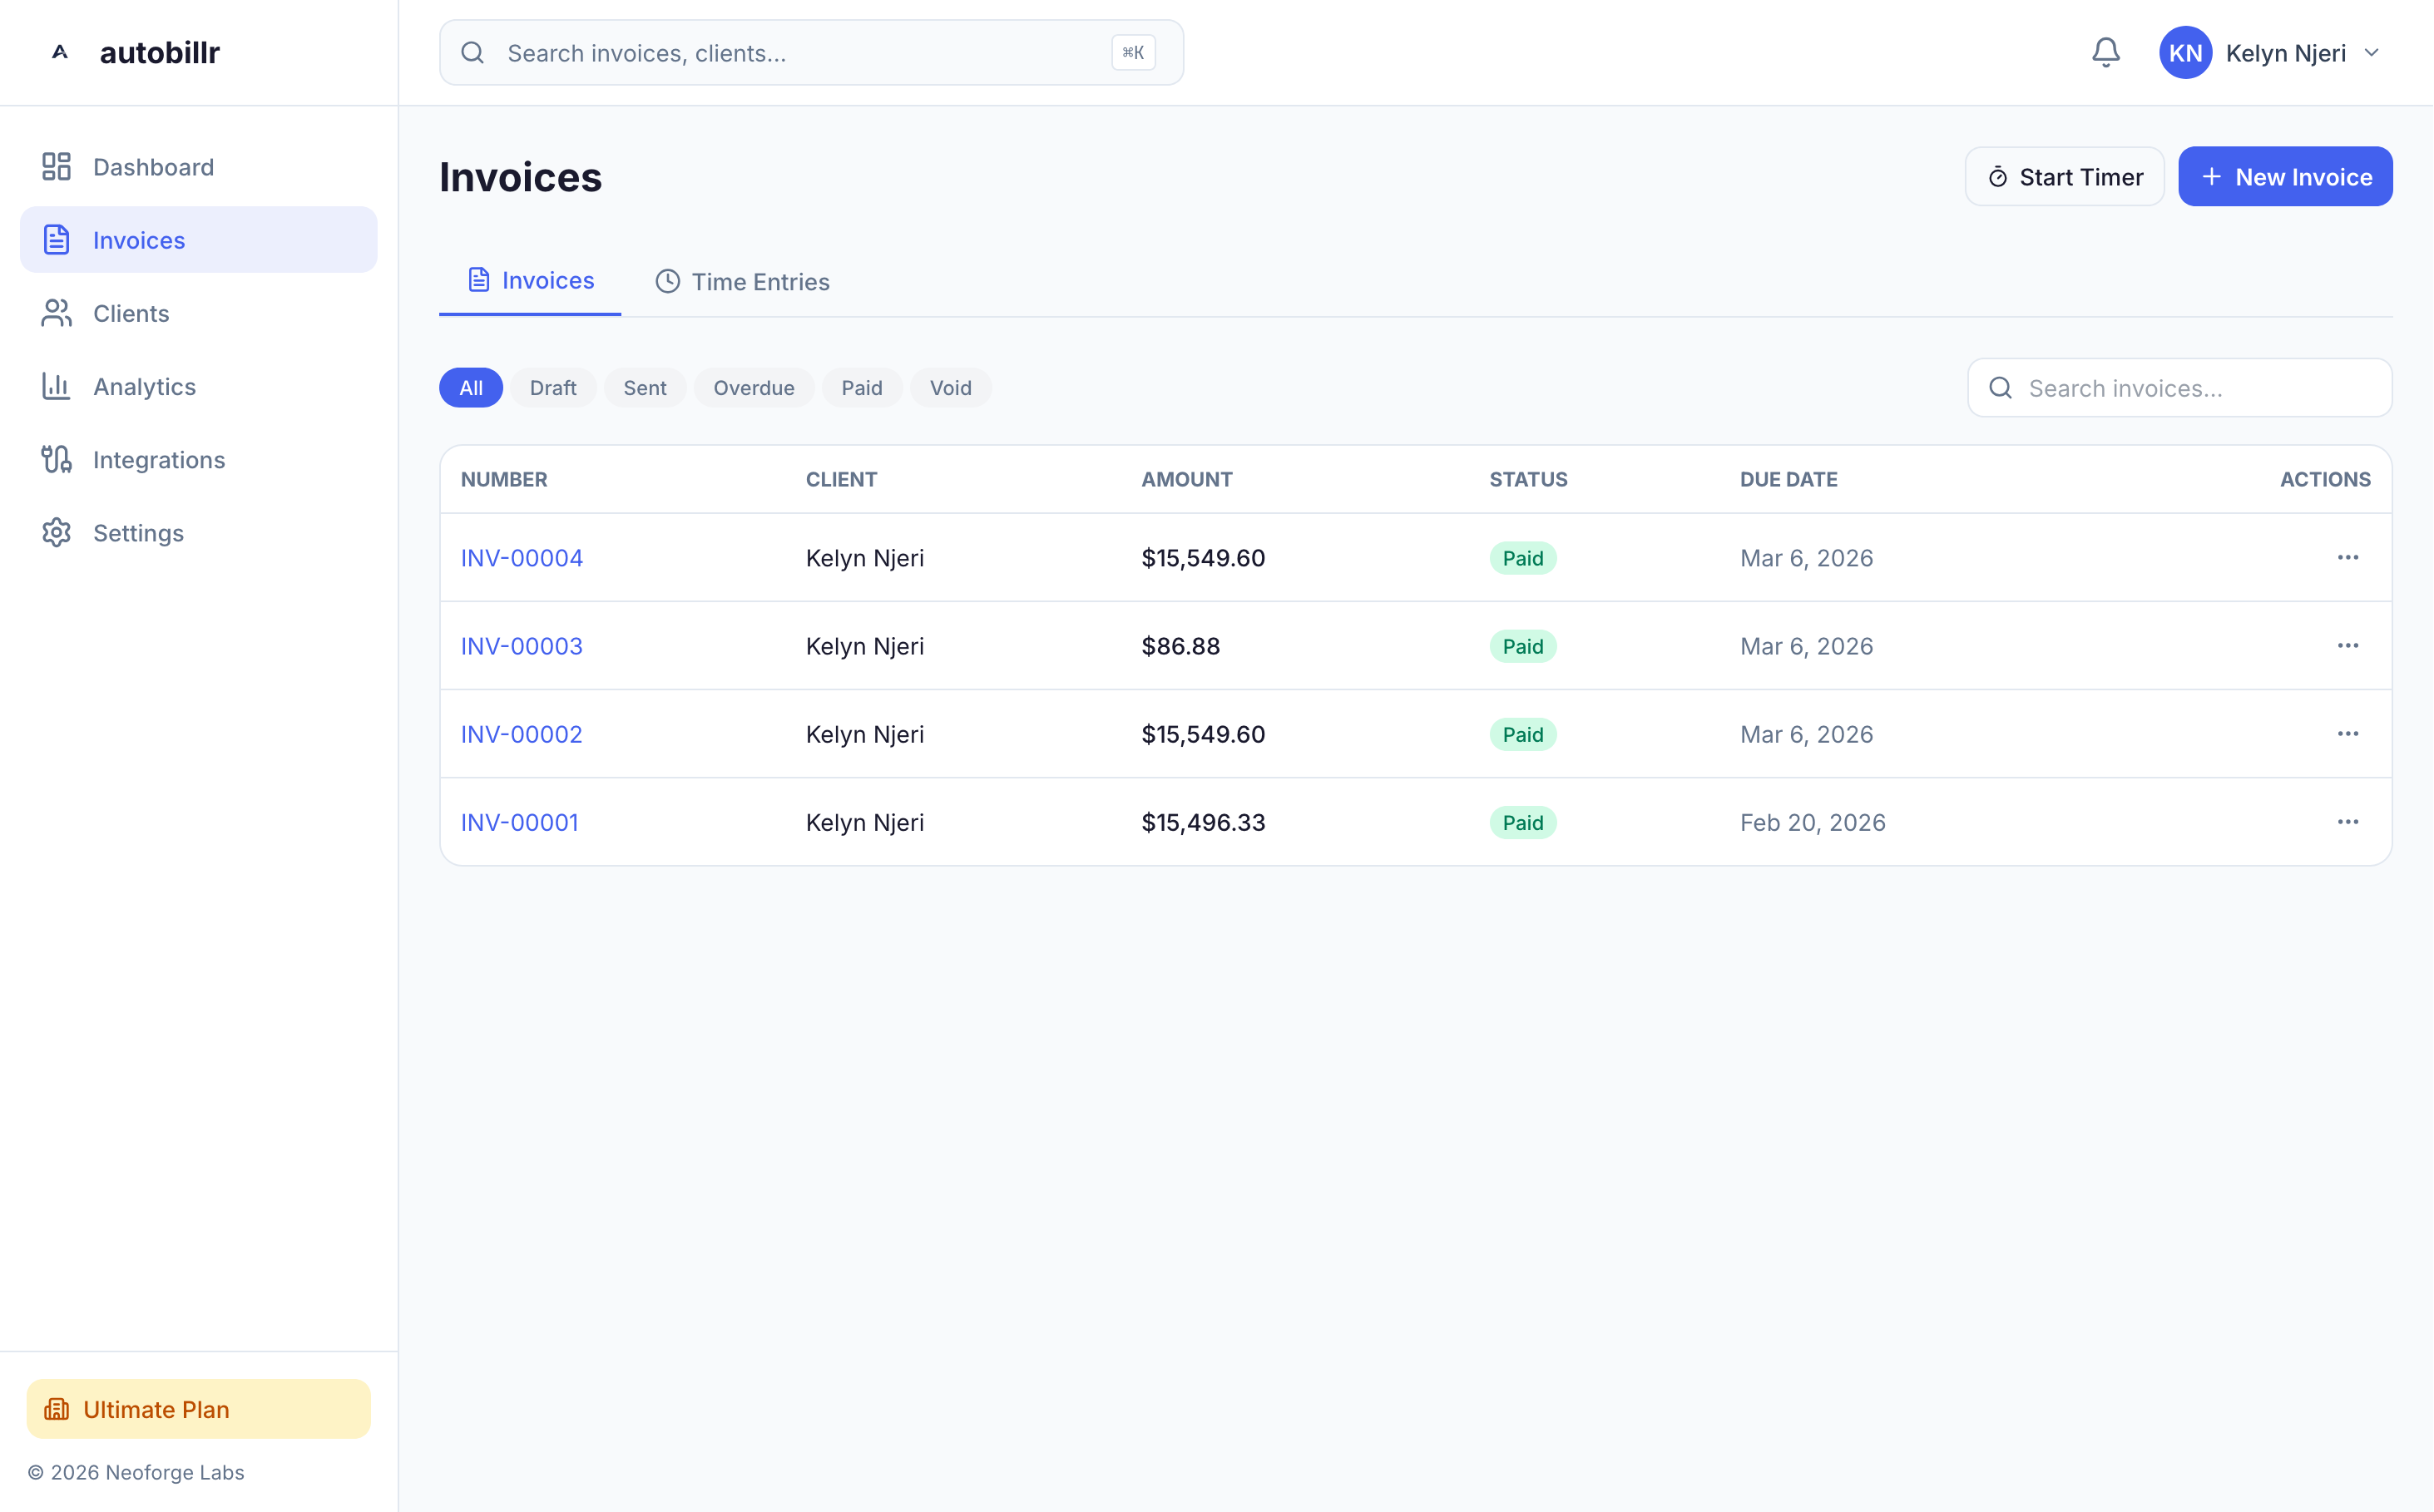Select the Invoices tab
2434x1512 pixels.
pyautogui.click(x=530, y=280)
